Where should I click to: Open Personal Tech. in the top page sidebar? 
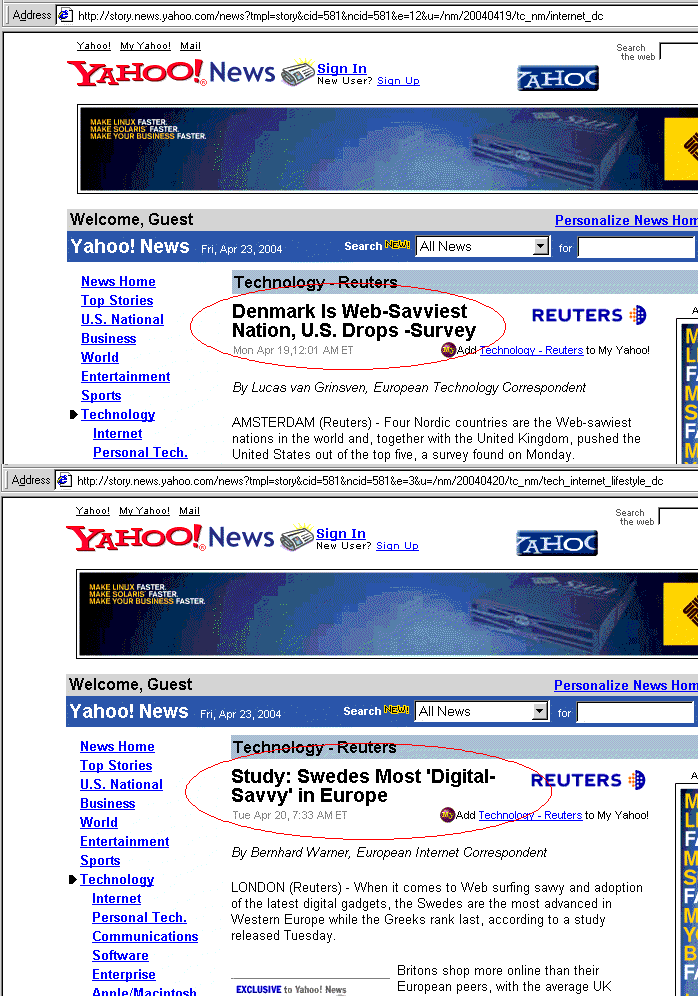click(140, 453)
